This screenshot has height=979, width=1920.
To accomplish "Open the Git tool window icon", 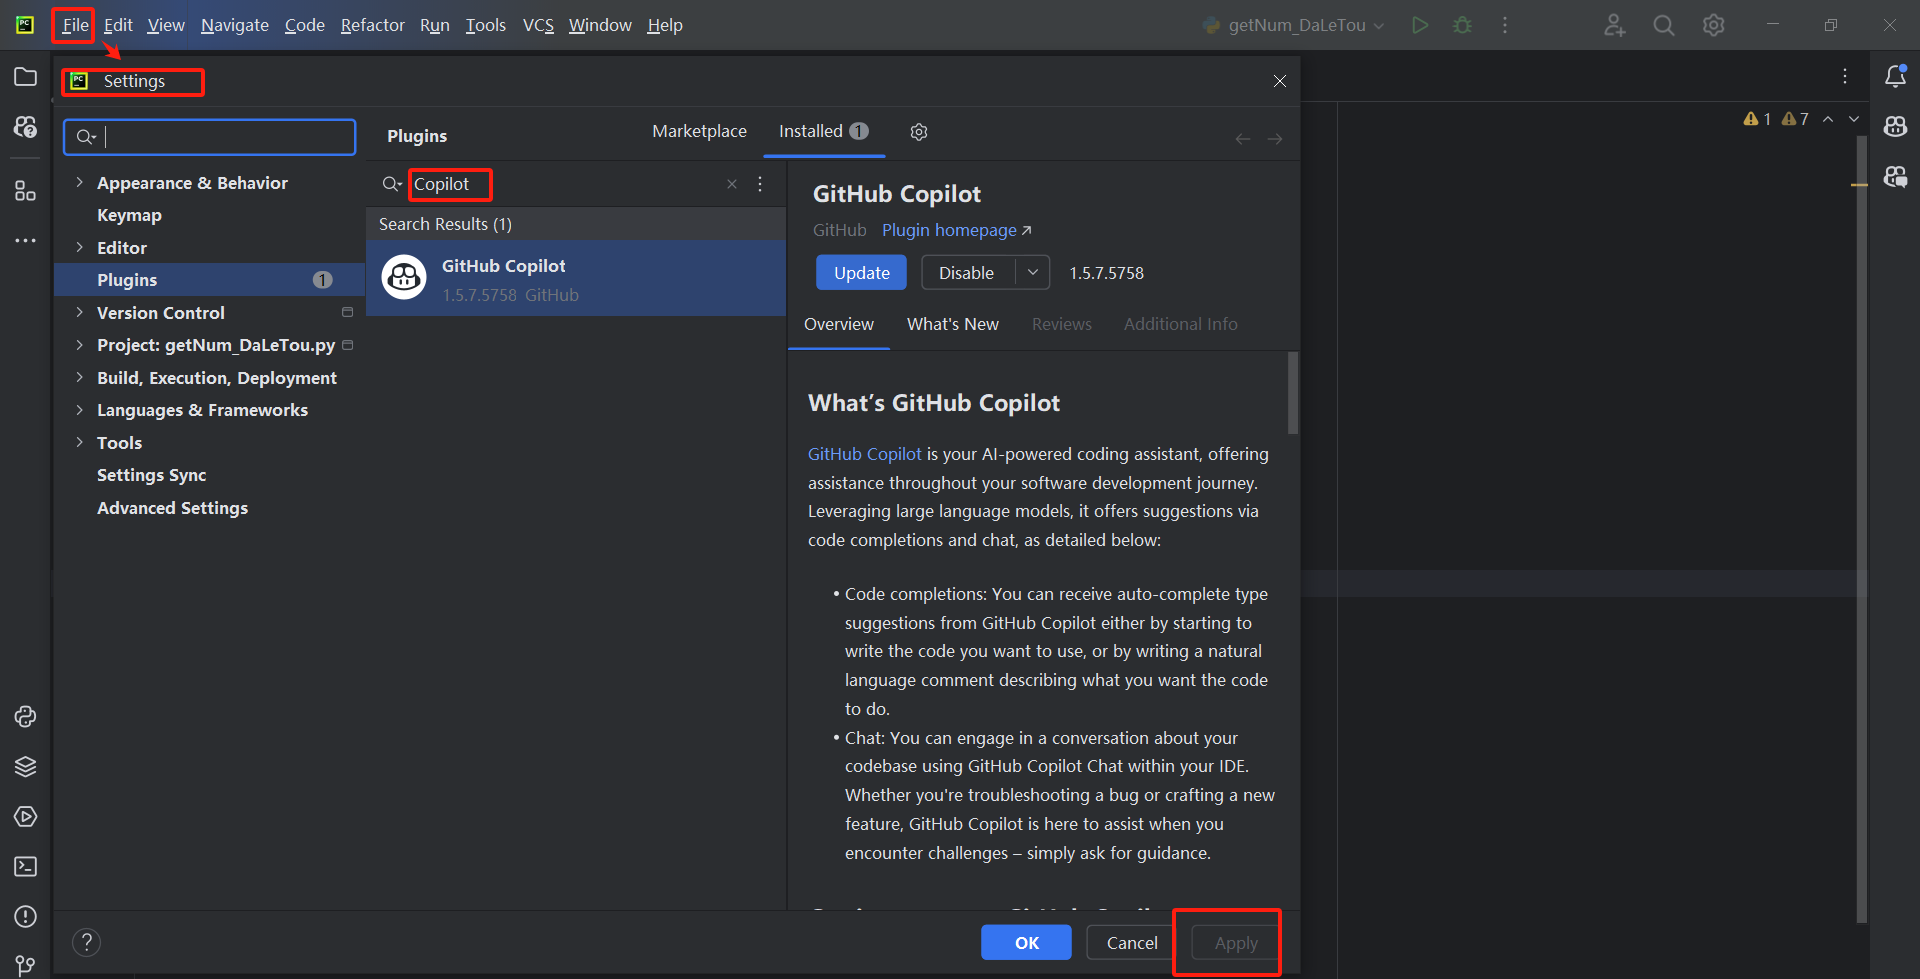I will pyautogui.click(x=25, y=965).
